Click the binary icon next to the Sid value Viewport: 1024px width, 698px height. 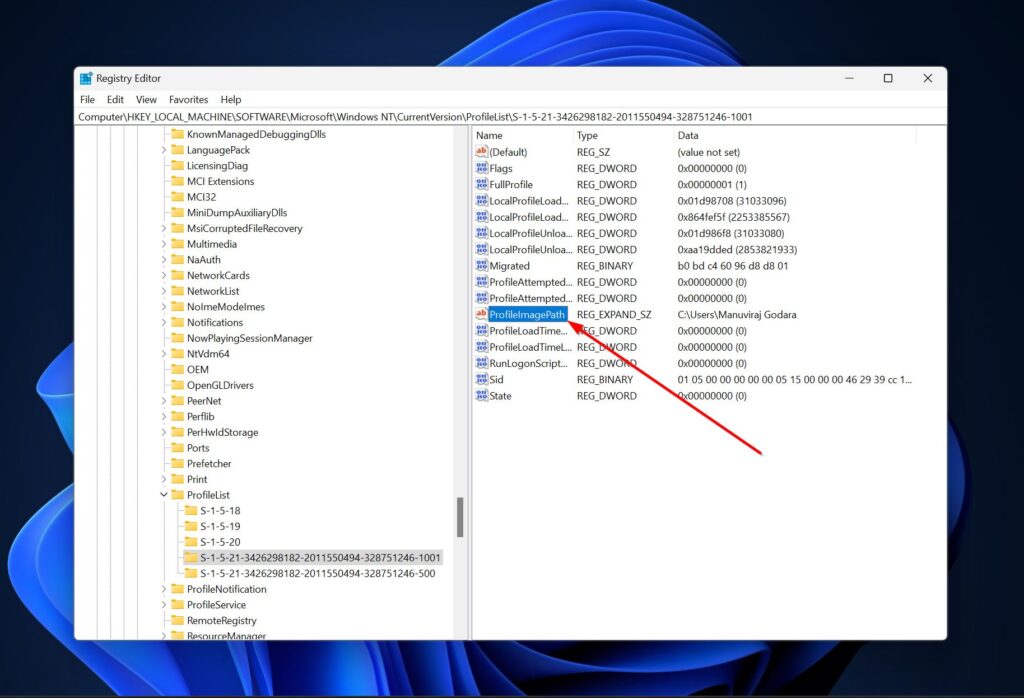point(483,379)
